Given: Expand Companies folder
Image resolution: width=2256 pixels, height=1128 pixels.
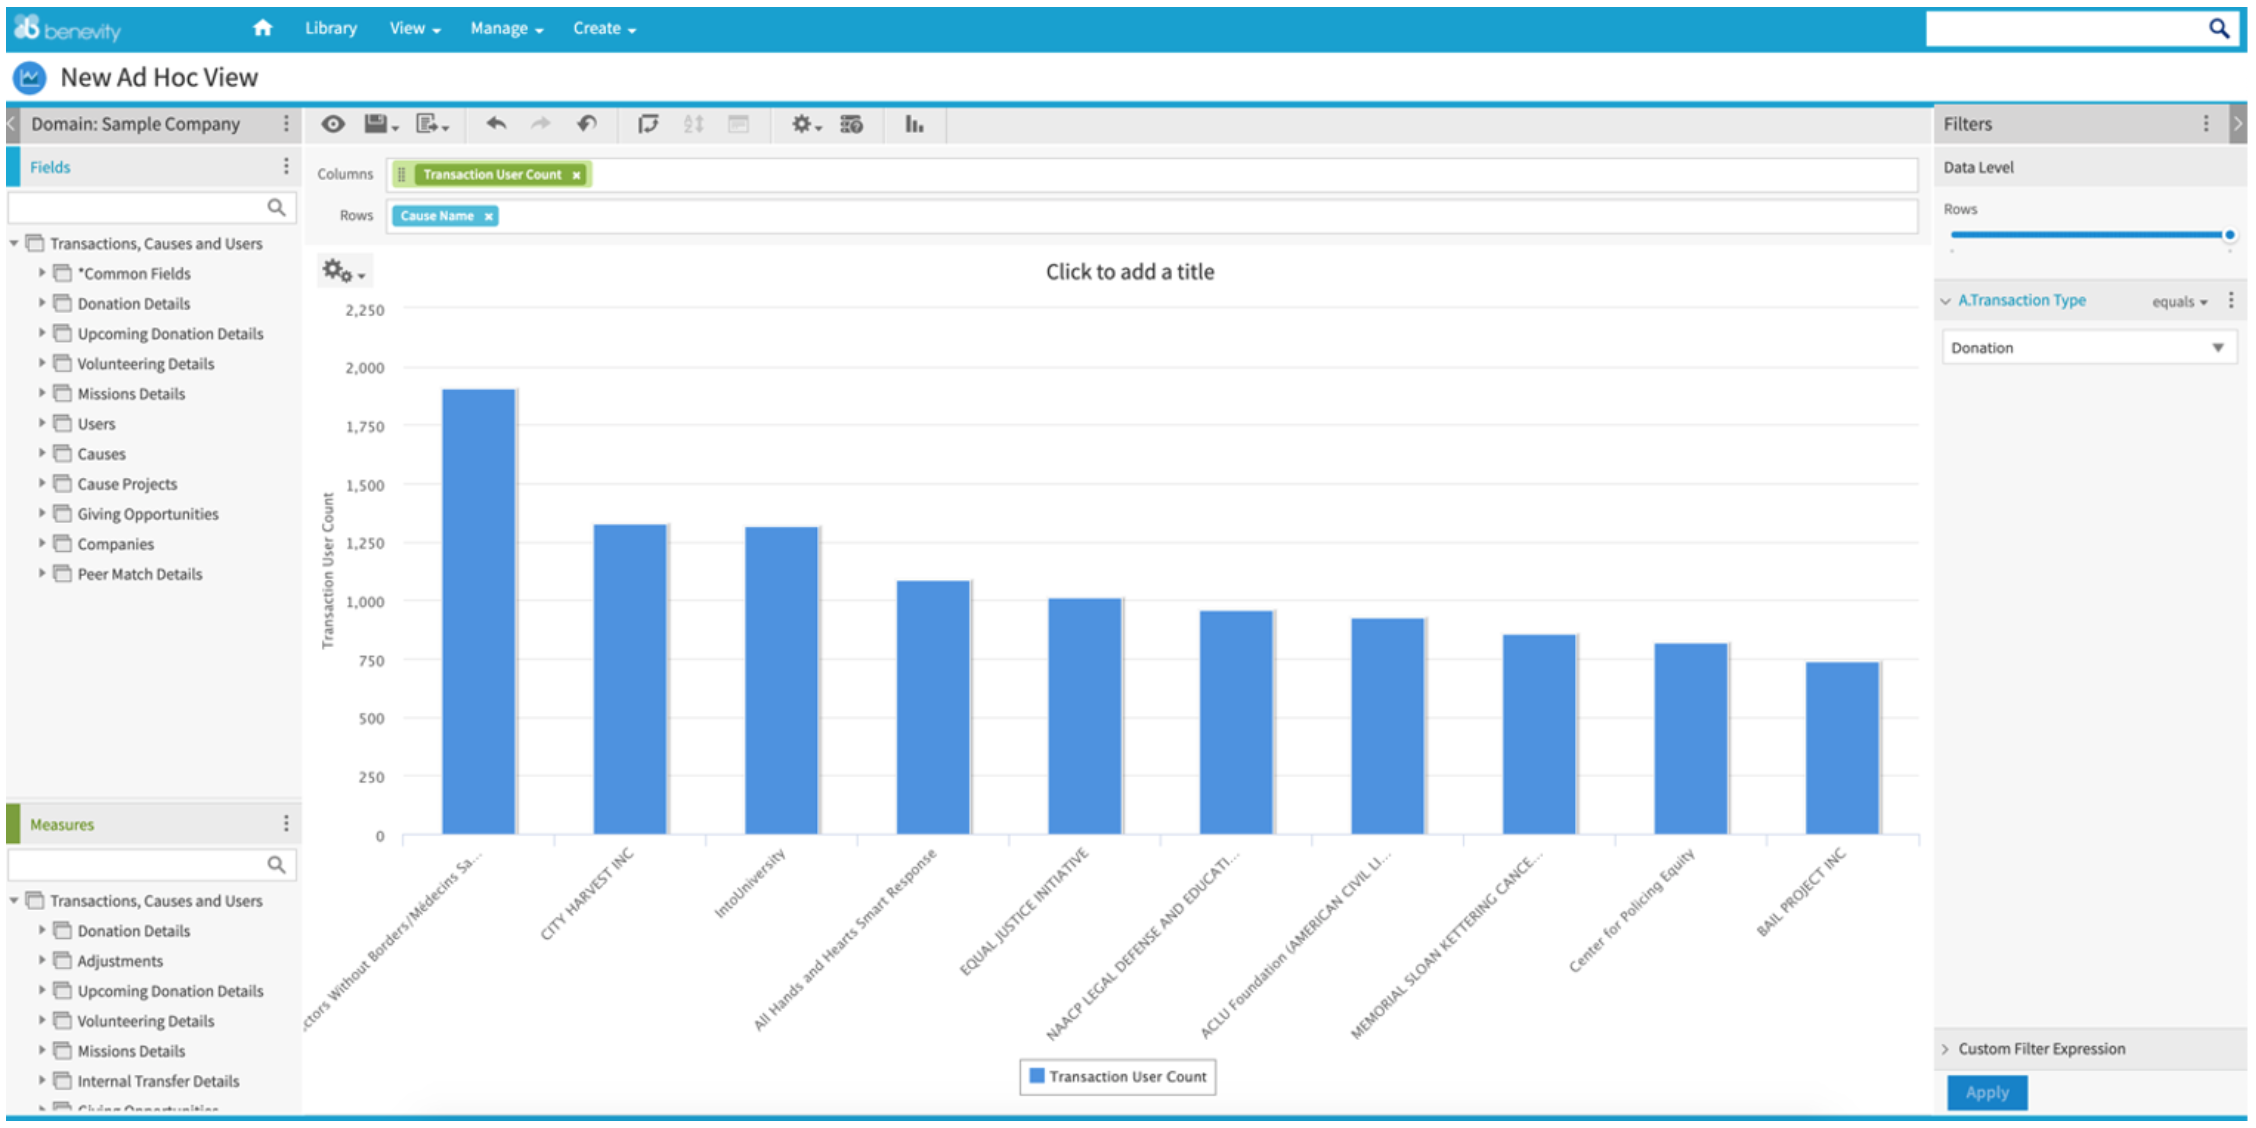Looking at the screenshot, I should 42,542.
